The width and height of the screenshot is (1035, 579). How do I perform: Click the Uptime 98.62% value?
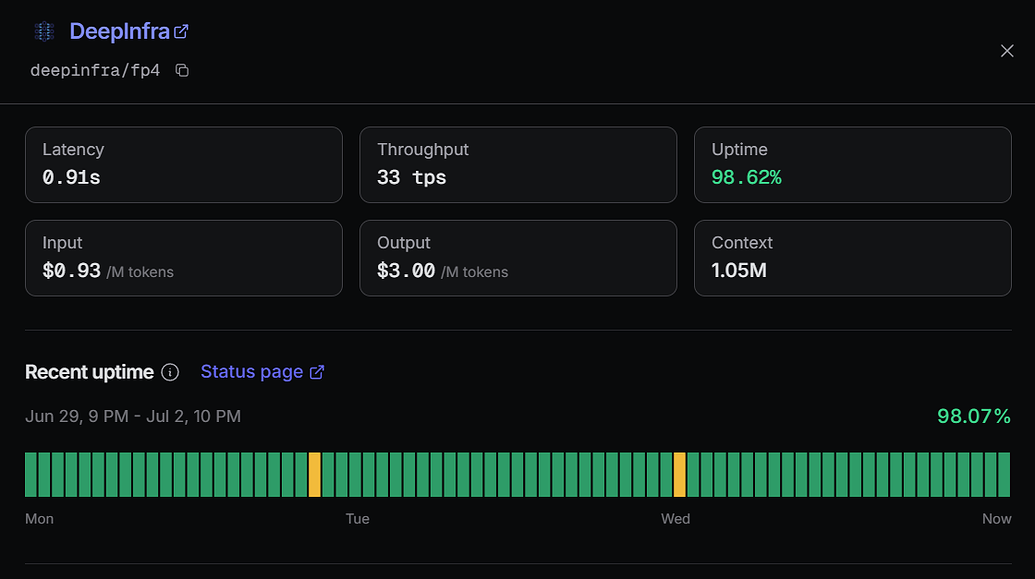747,178
